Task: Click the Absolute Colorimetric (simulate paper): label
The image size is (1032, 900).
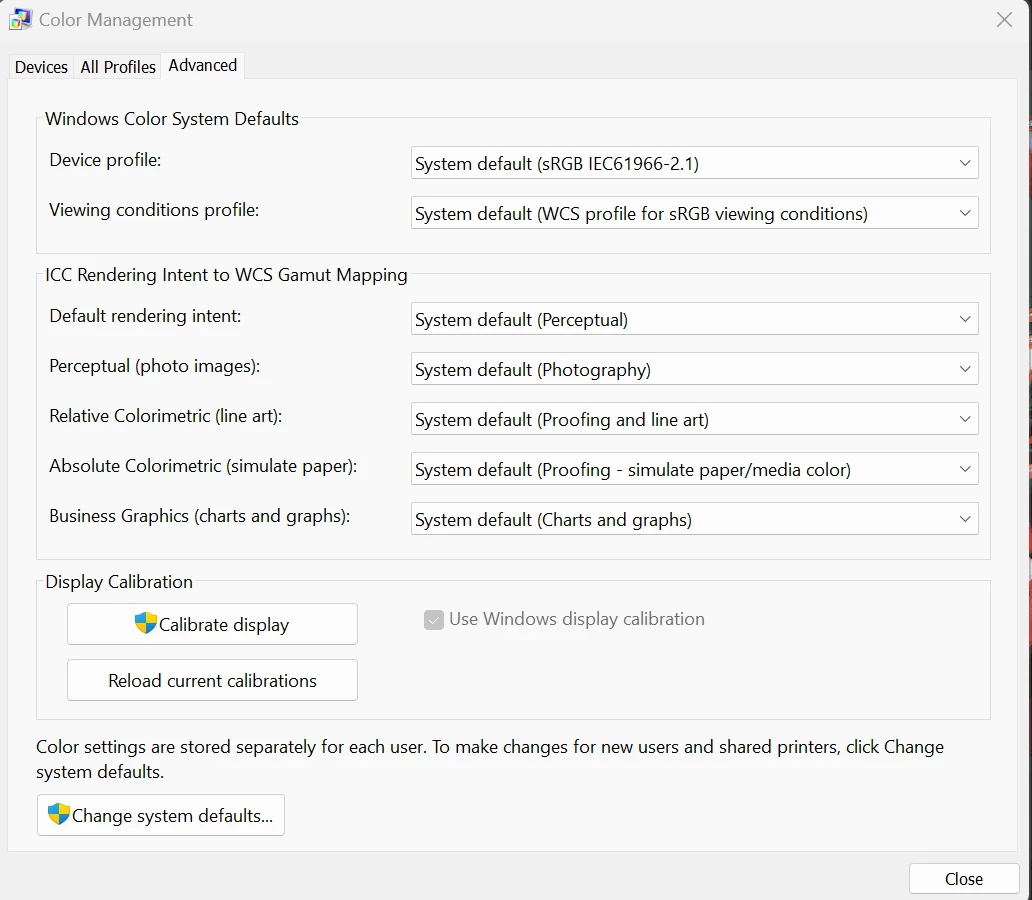Action: coord(203,466)
